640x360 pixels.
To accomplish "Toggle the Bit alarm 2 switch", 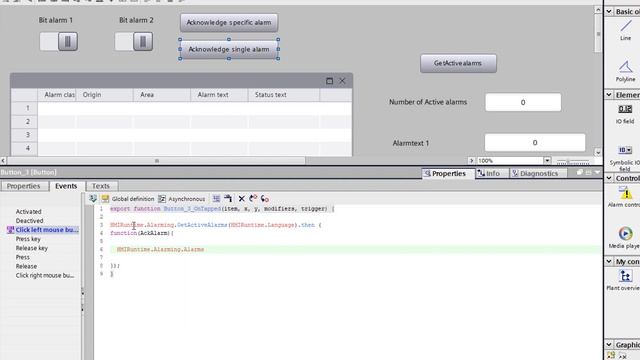I will coord(134,42).
